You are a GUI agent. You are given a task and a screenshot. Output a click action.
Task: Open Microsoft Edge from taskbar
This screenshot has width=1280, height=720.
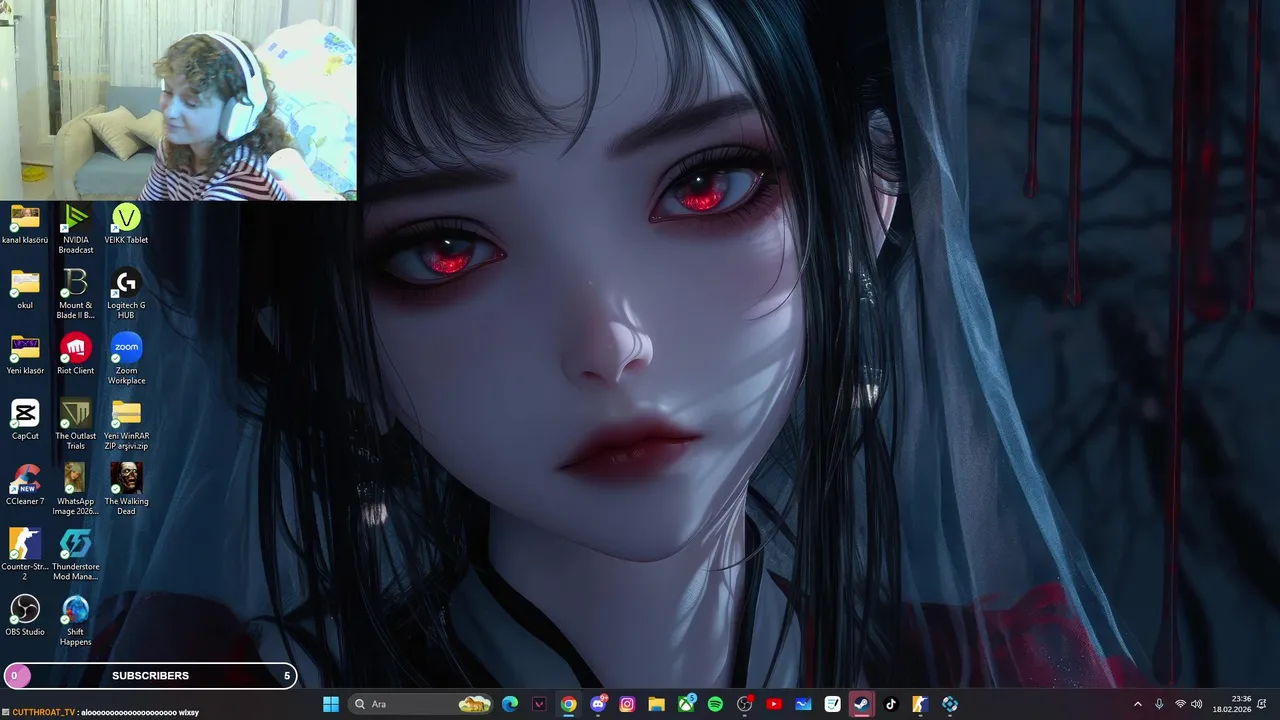tap(510, 704)
